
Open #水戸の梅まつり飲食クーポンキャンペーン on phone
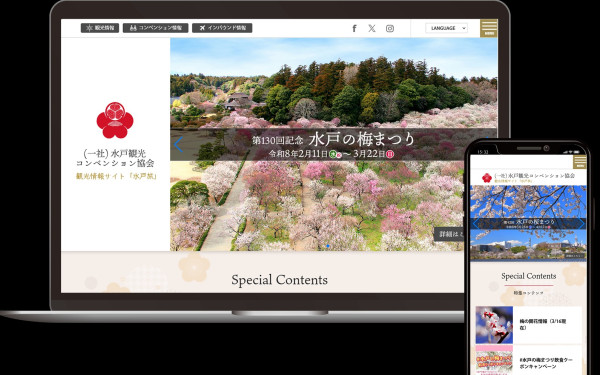(x=546, y=363)
